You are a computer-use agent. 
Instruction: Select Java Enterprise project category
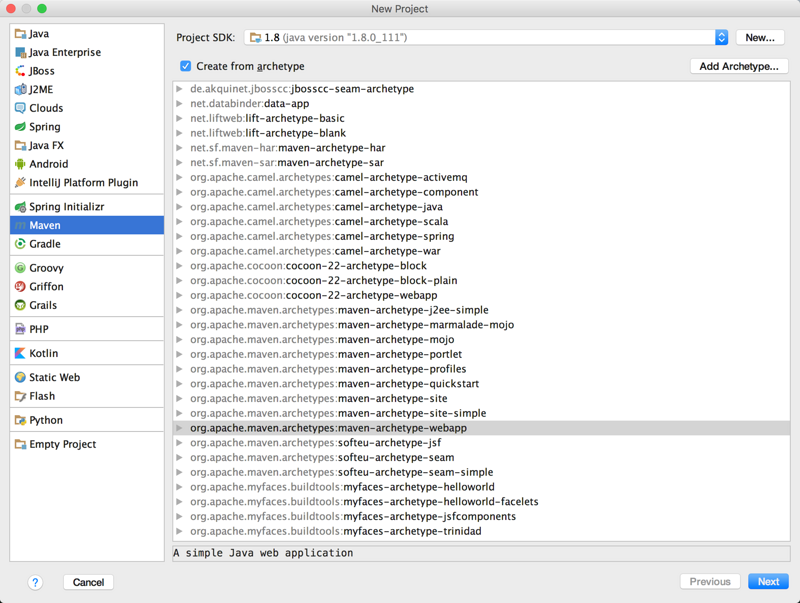pyautogui.click(x=87, y=53)
